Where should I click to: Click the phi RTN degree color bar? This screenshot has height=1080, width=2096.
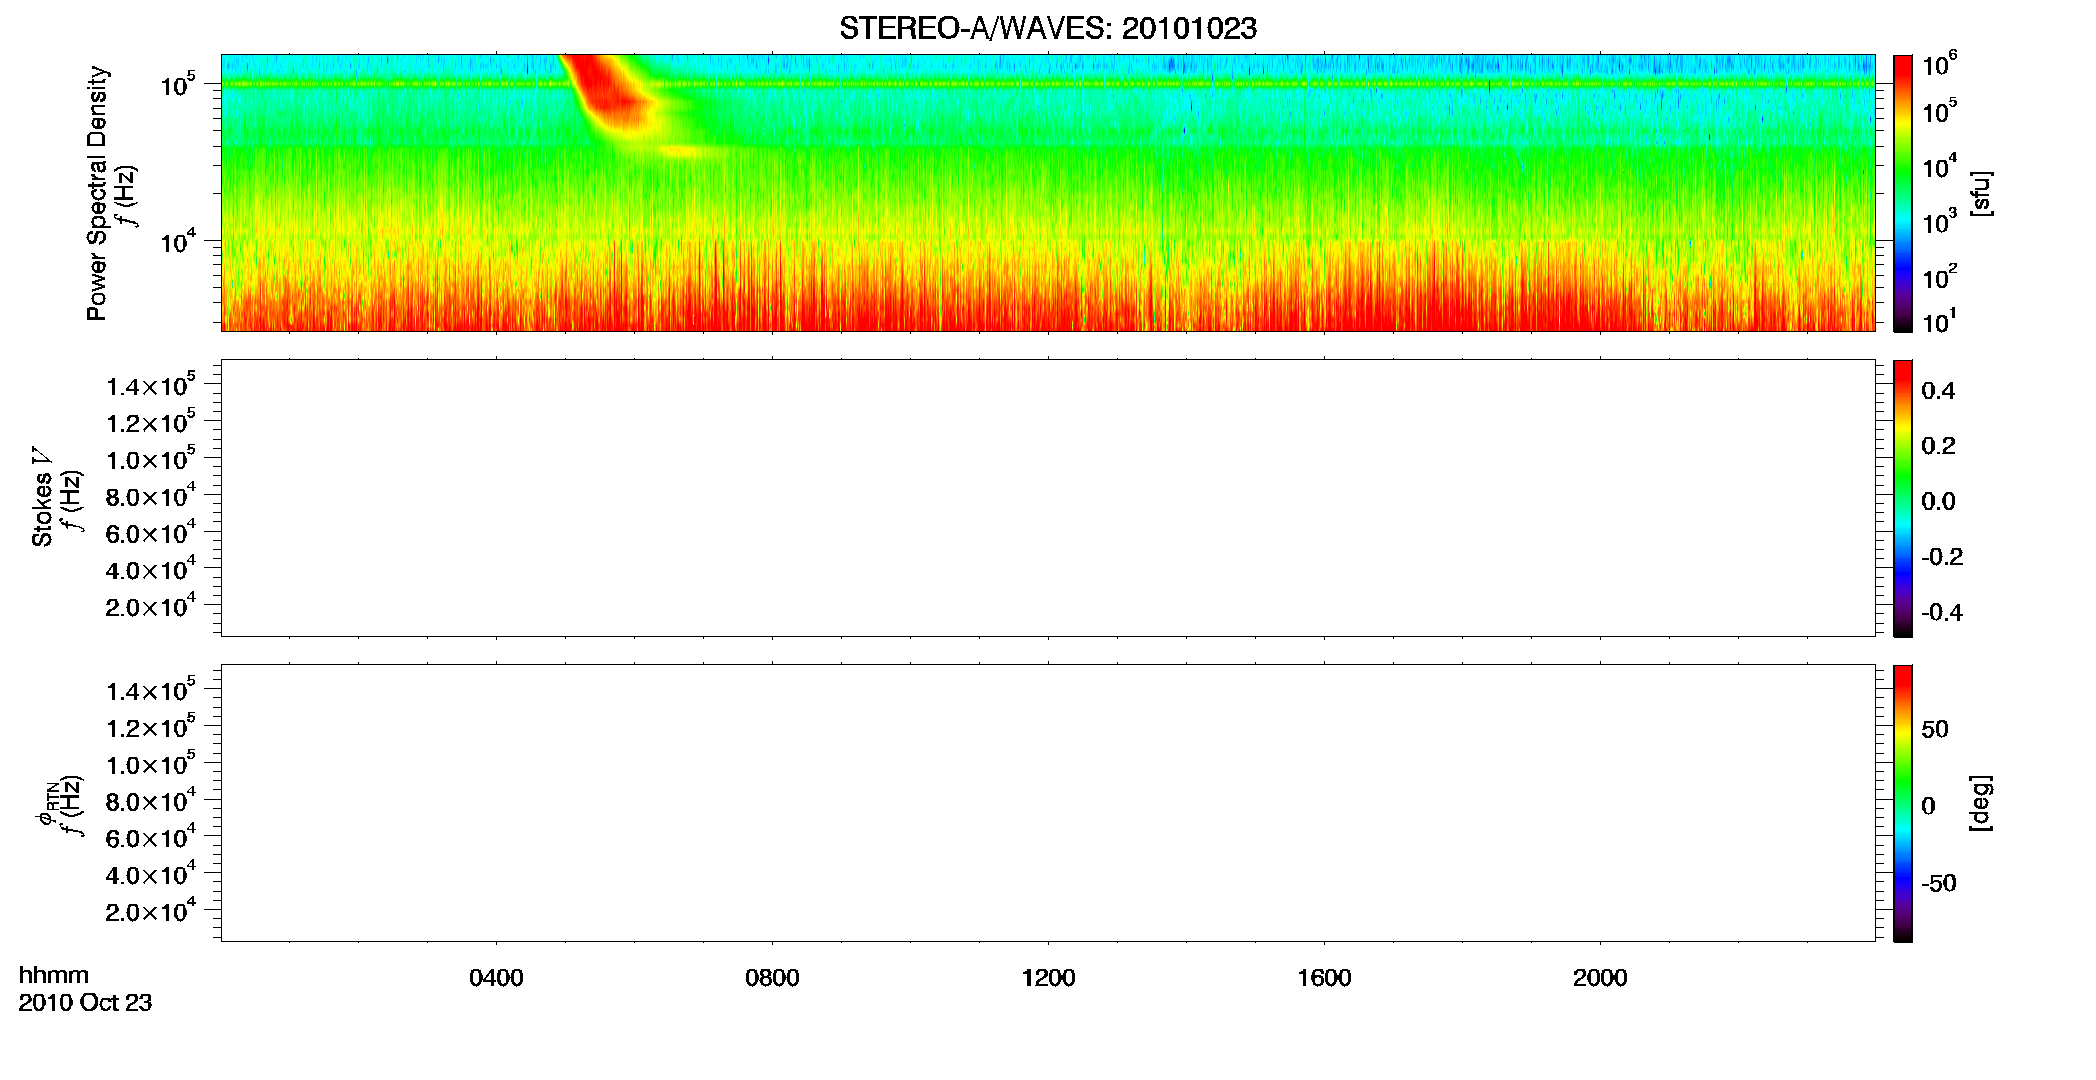(1903, 803)
